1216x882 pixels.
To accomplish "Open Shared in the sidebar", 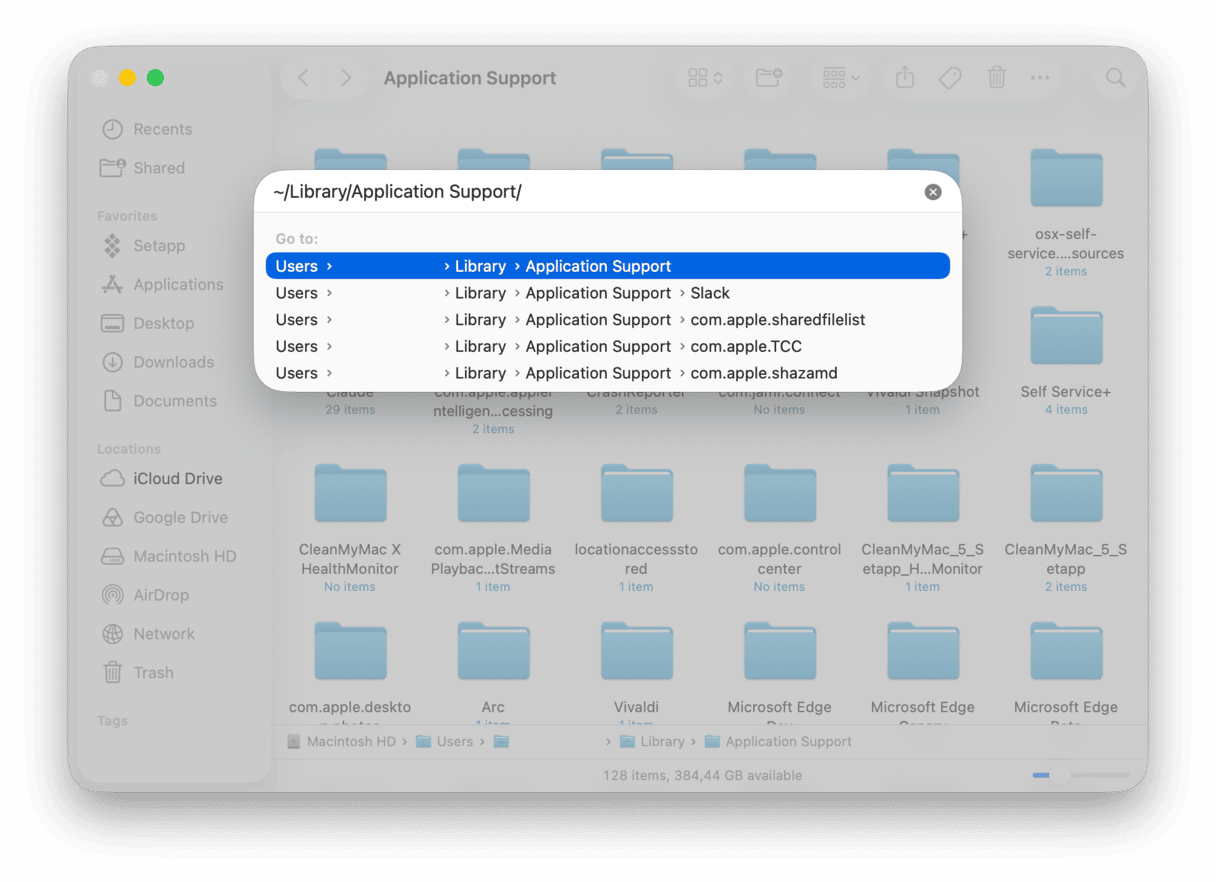I will pyautogui.click(x=144, y=168).
